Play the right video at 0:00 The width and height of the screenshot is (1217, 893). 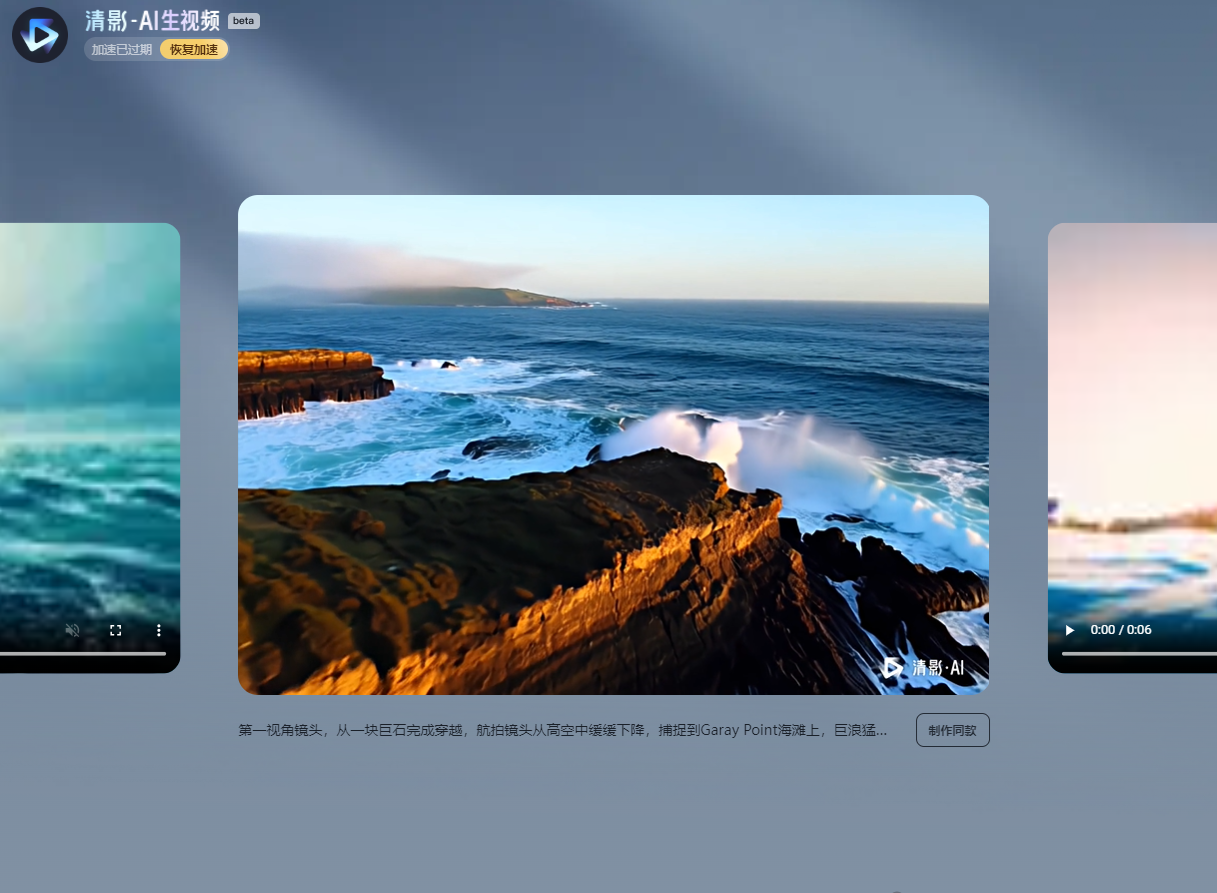point(1070,630)
